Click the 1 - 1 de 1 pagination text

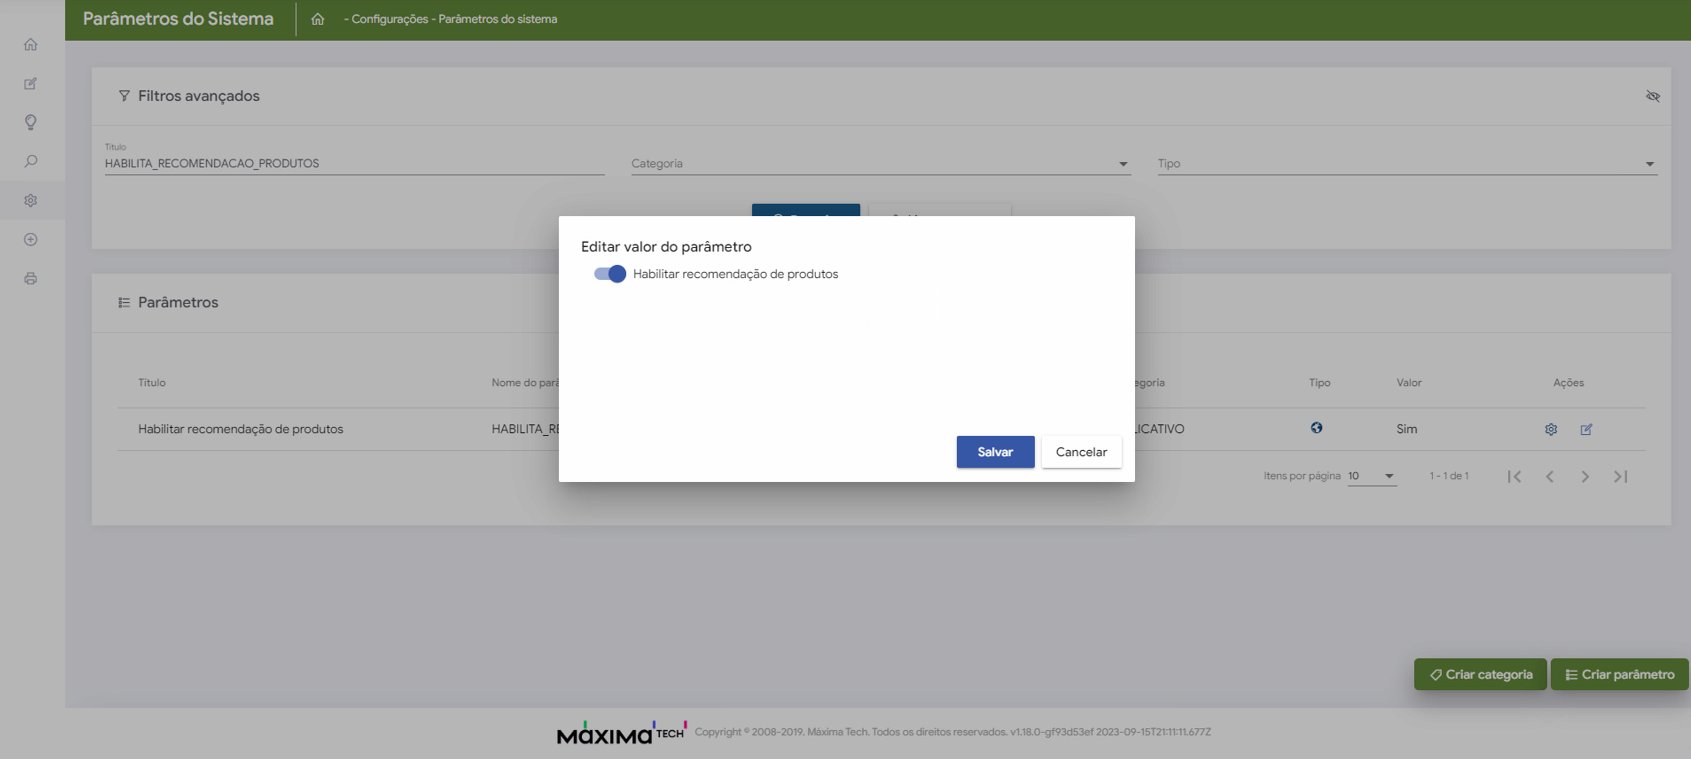tap(1449, 476)
